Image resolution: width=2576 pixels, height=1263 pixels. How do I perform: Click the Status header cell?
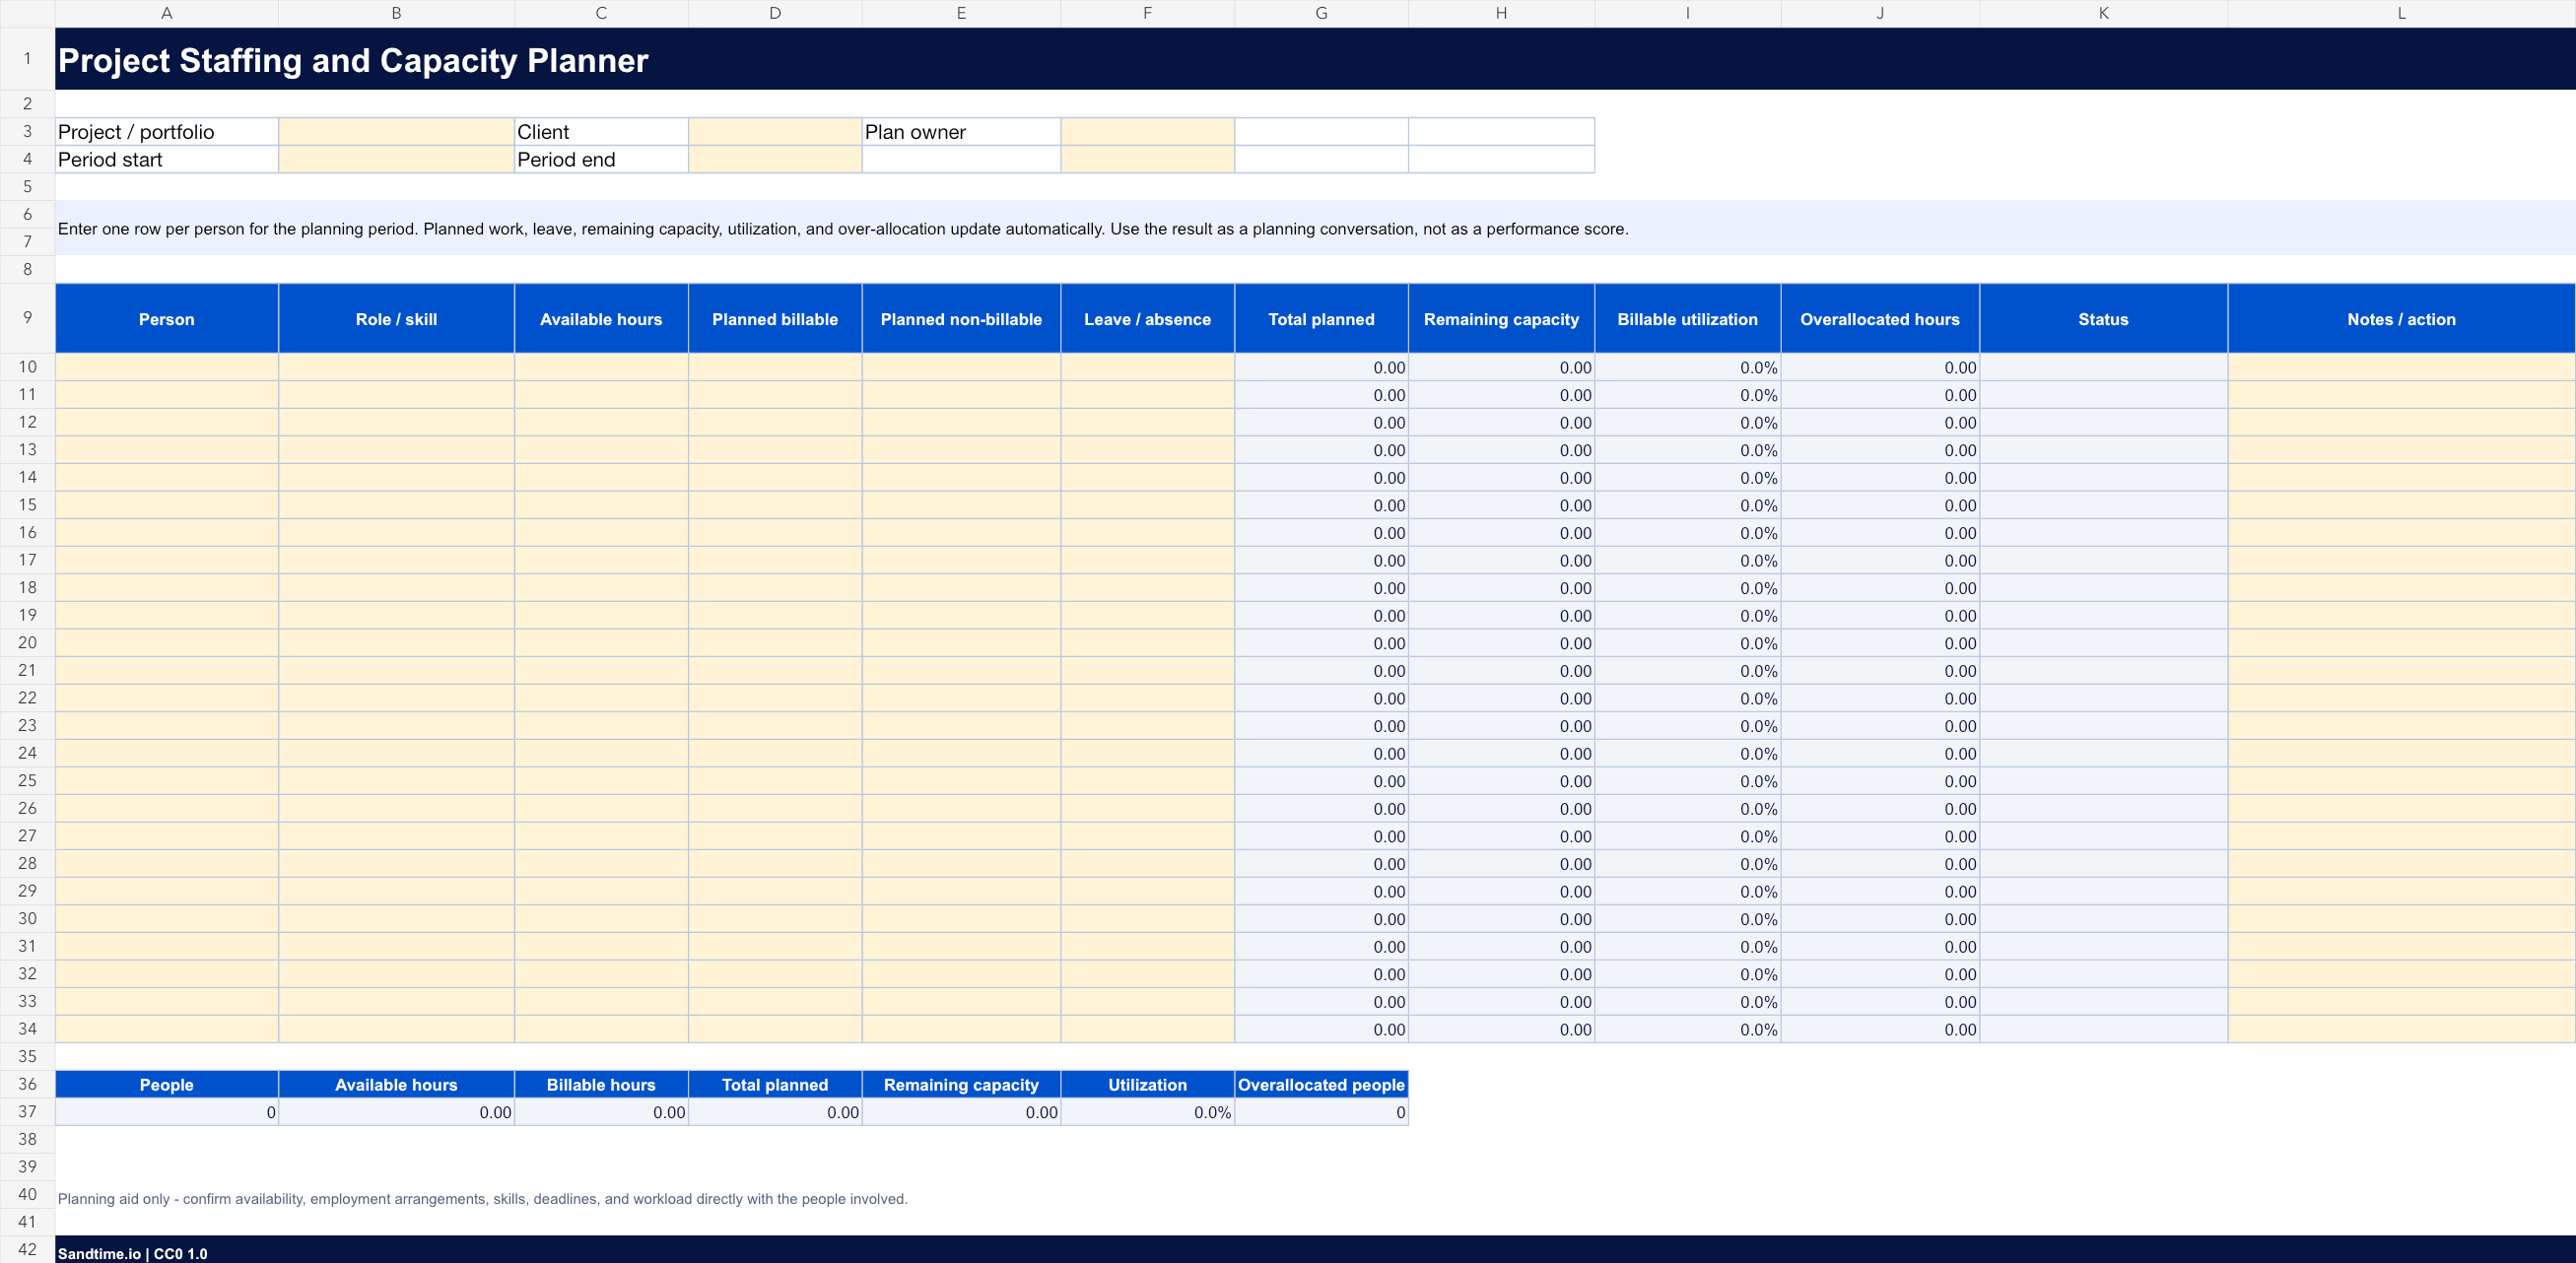(x=2103, y=319)
